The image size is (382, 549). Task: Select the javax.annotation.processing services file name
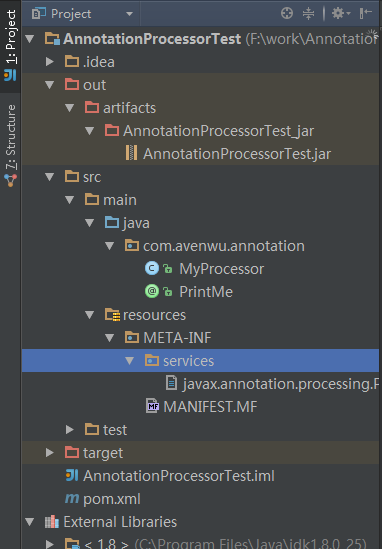(281, 384)
